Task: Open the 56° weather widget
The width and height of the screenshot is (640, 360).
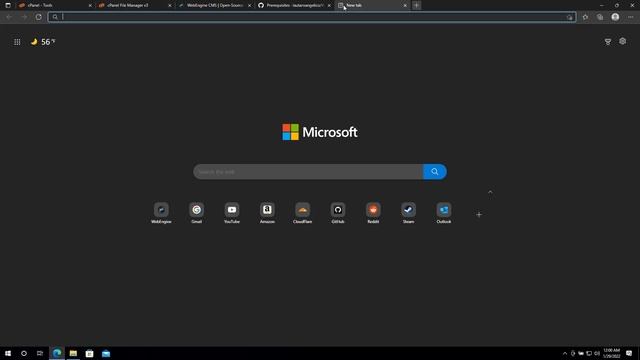Action: click(43, 42)
